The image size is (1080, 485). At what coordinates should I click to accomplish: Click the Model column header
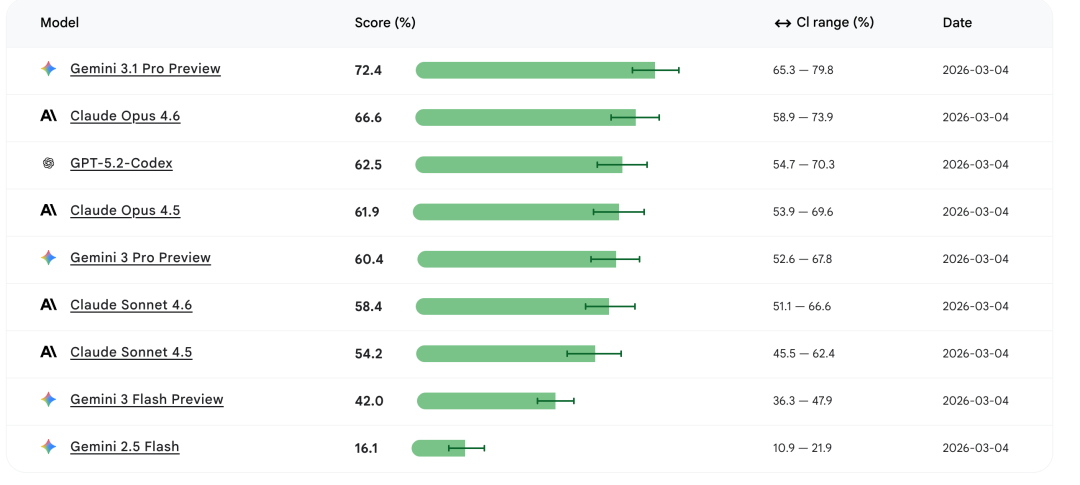[x=59, y=22]
